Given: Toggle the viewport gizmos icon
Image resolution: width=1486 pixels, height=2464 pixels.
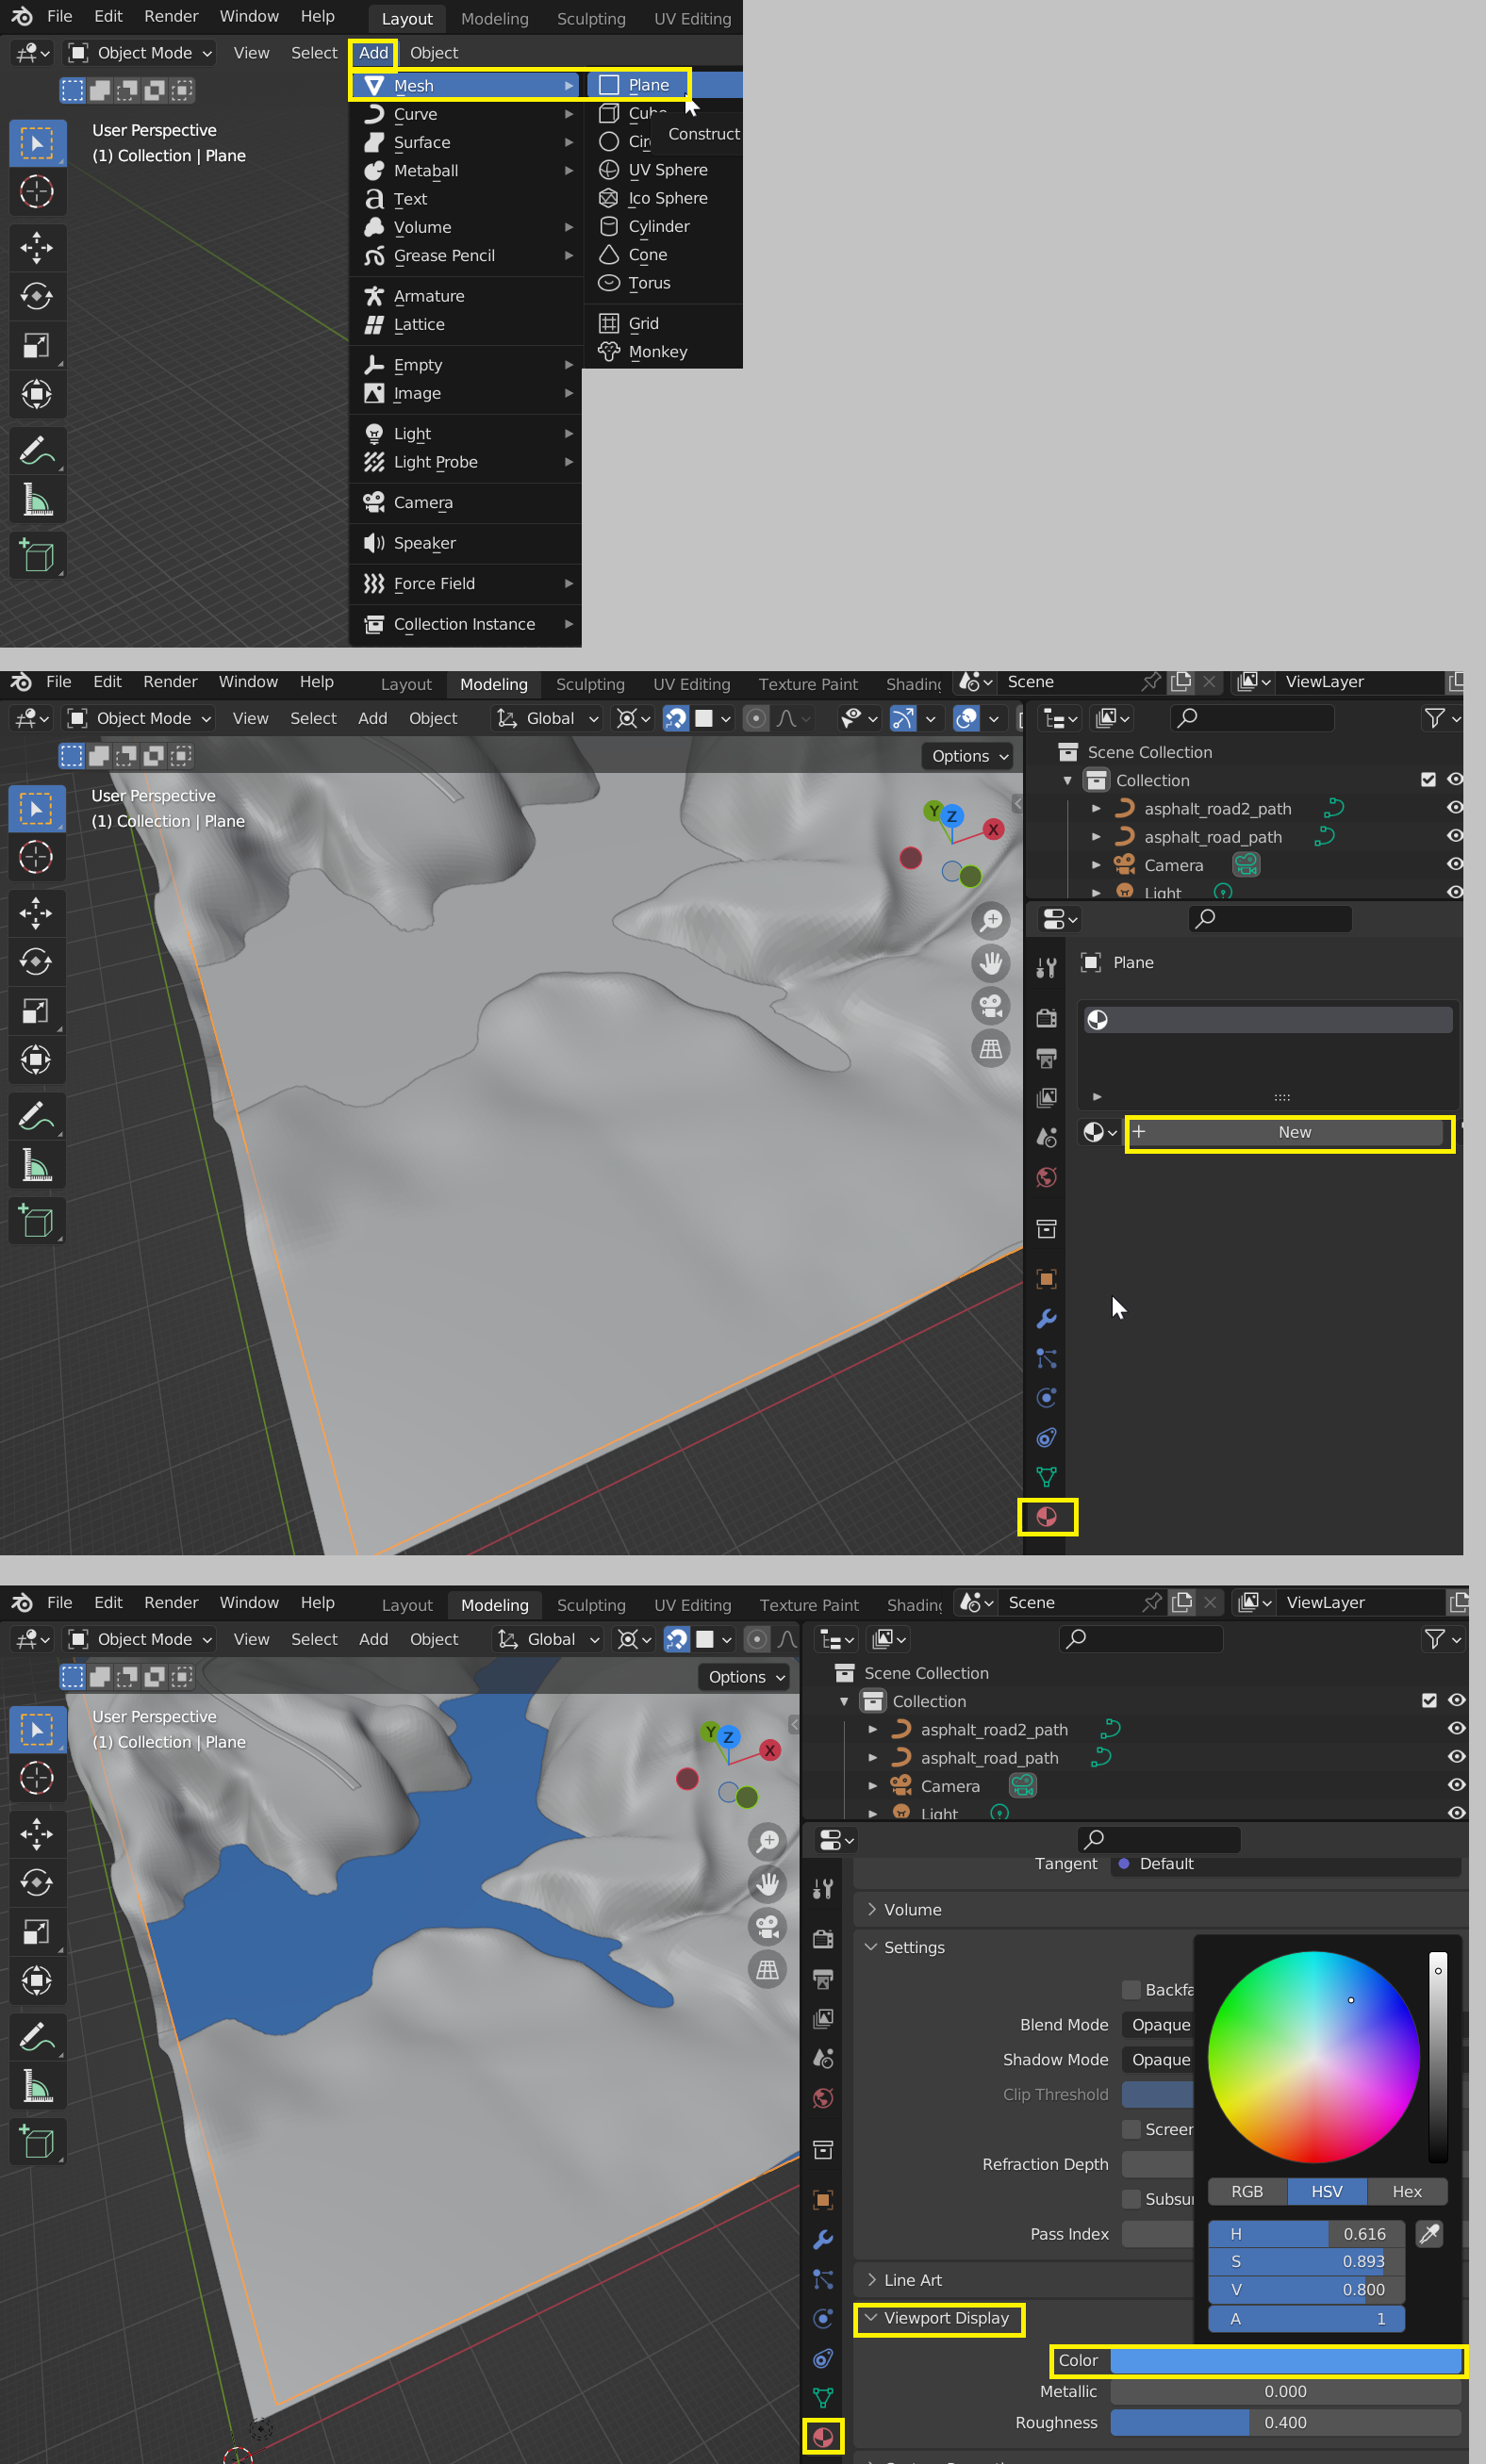Looking at the screenshot, I should (x=903, y=718).
